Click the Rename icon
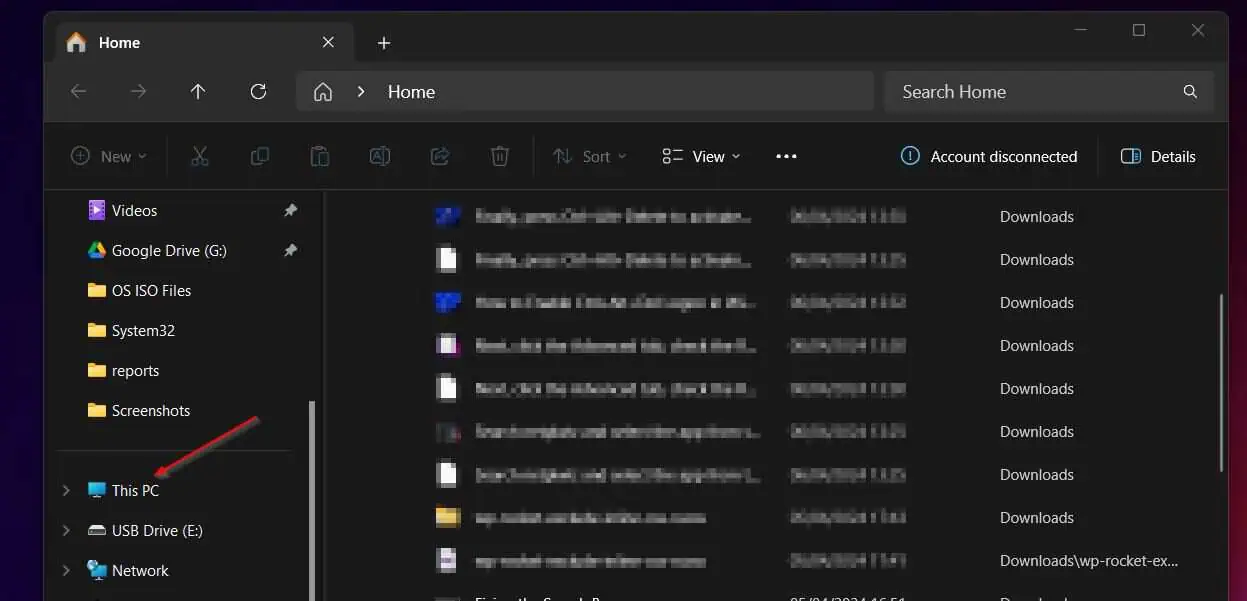Screen dimensions: 1247x601 [379, 156]
